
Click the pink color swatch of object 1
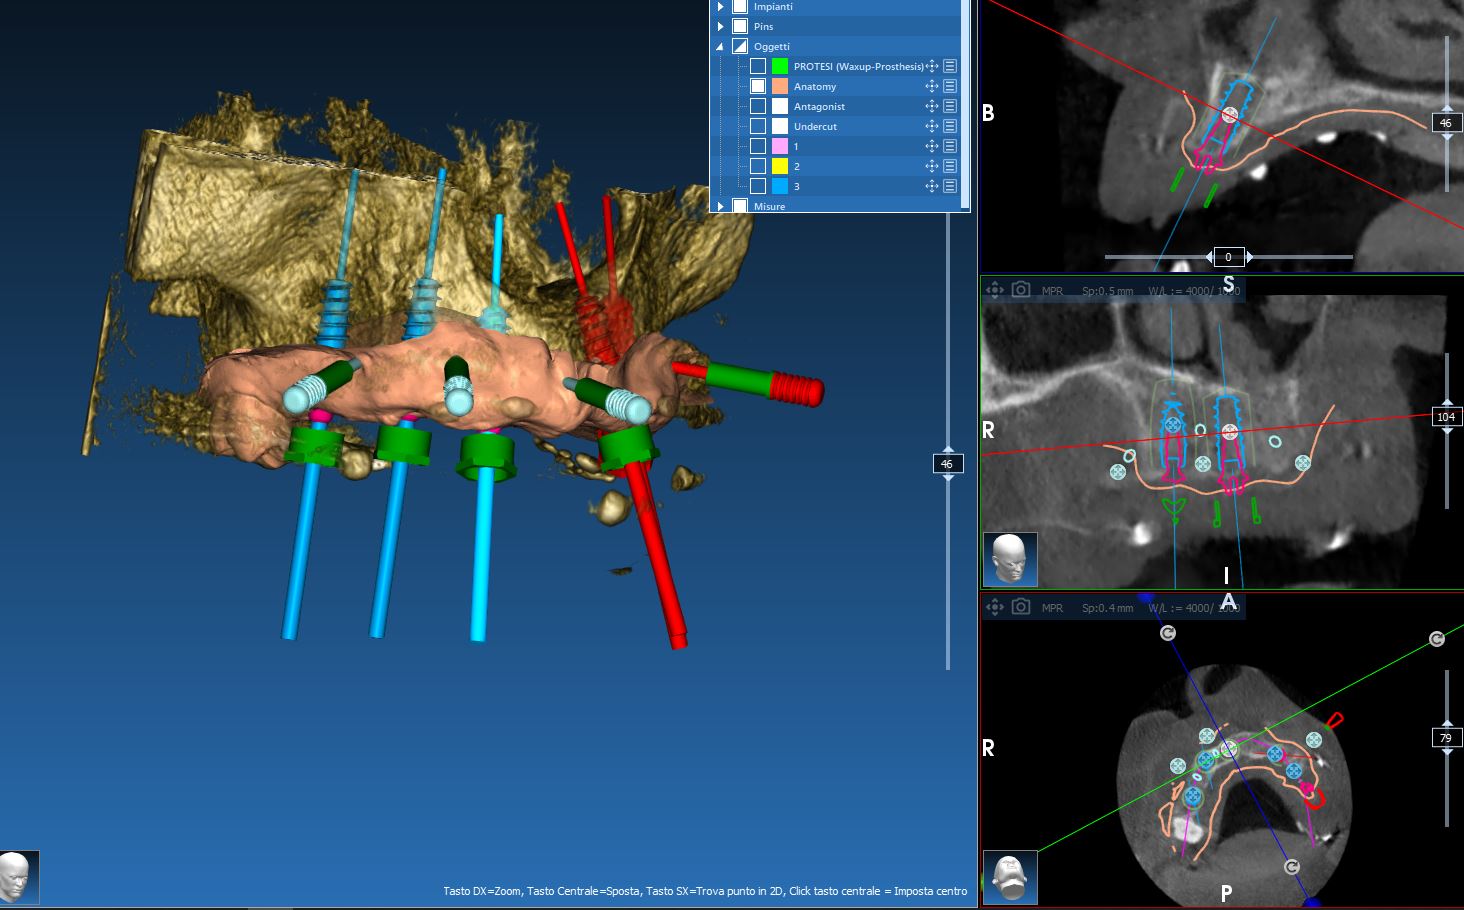coord(779,145)
